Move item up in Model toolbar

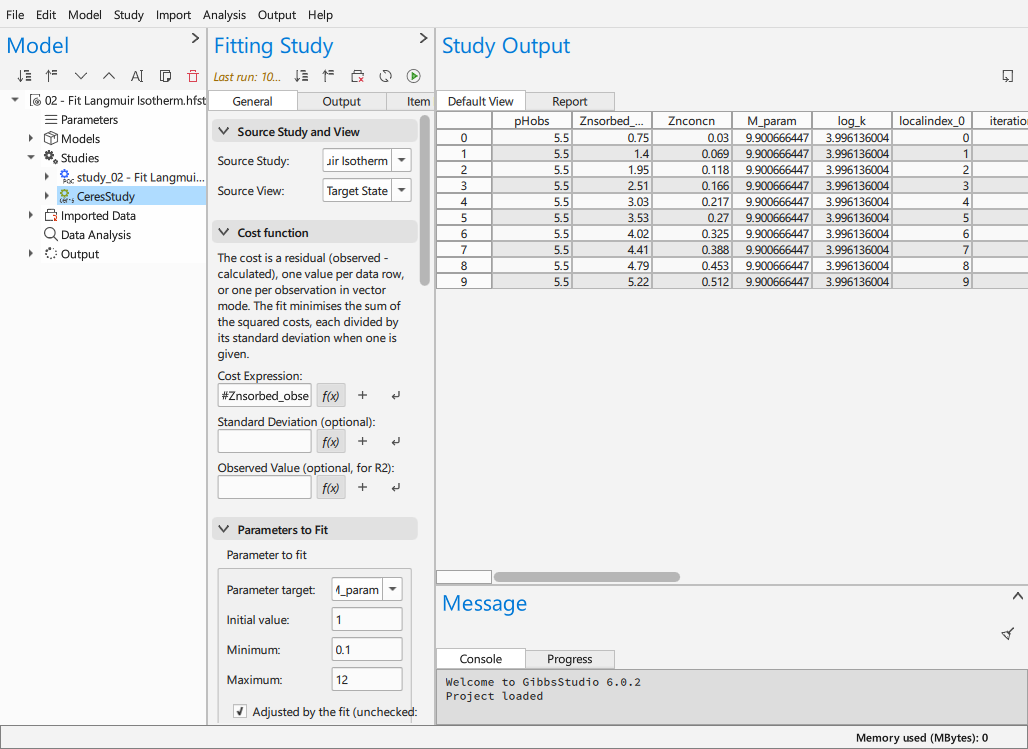[x=109, y=76]
